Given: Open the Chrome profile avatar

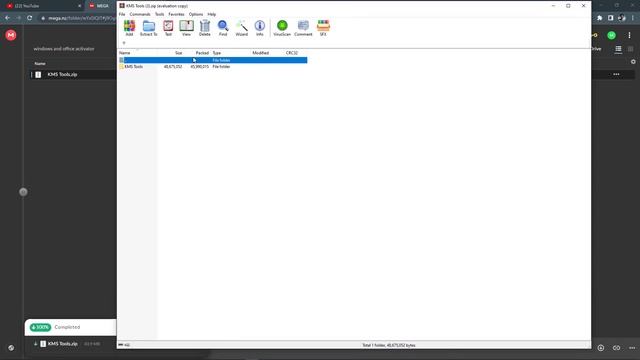Looking at the screenshot, I should (622, 18).
